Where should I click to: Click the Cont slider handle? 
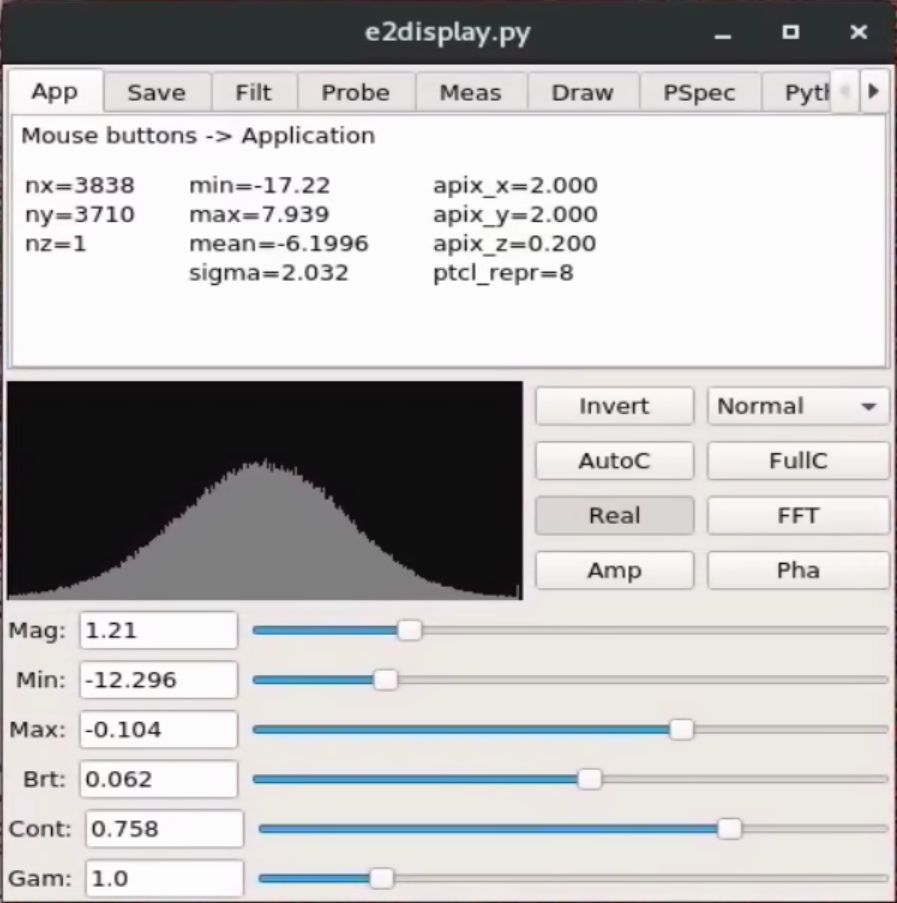pyautogui.click(x=730, y=828)
